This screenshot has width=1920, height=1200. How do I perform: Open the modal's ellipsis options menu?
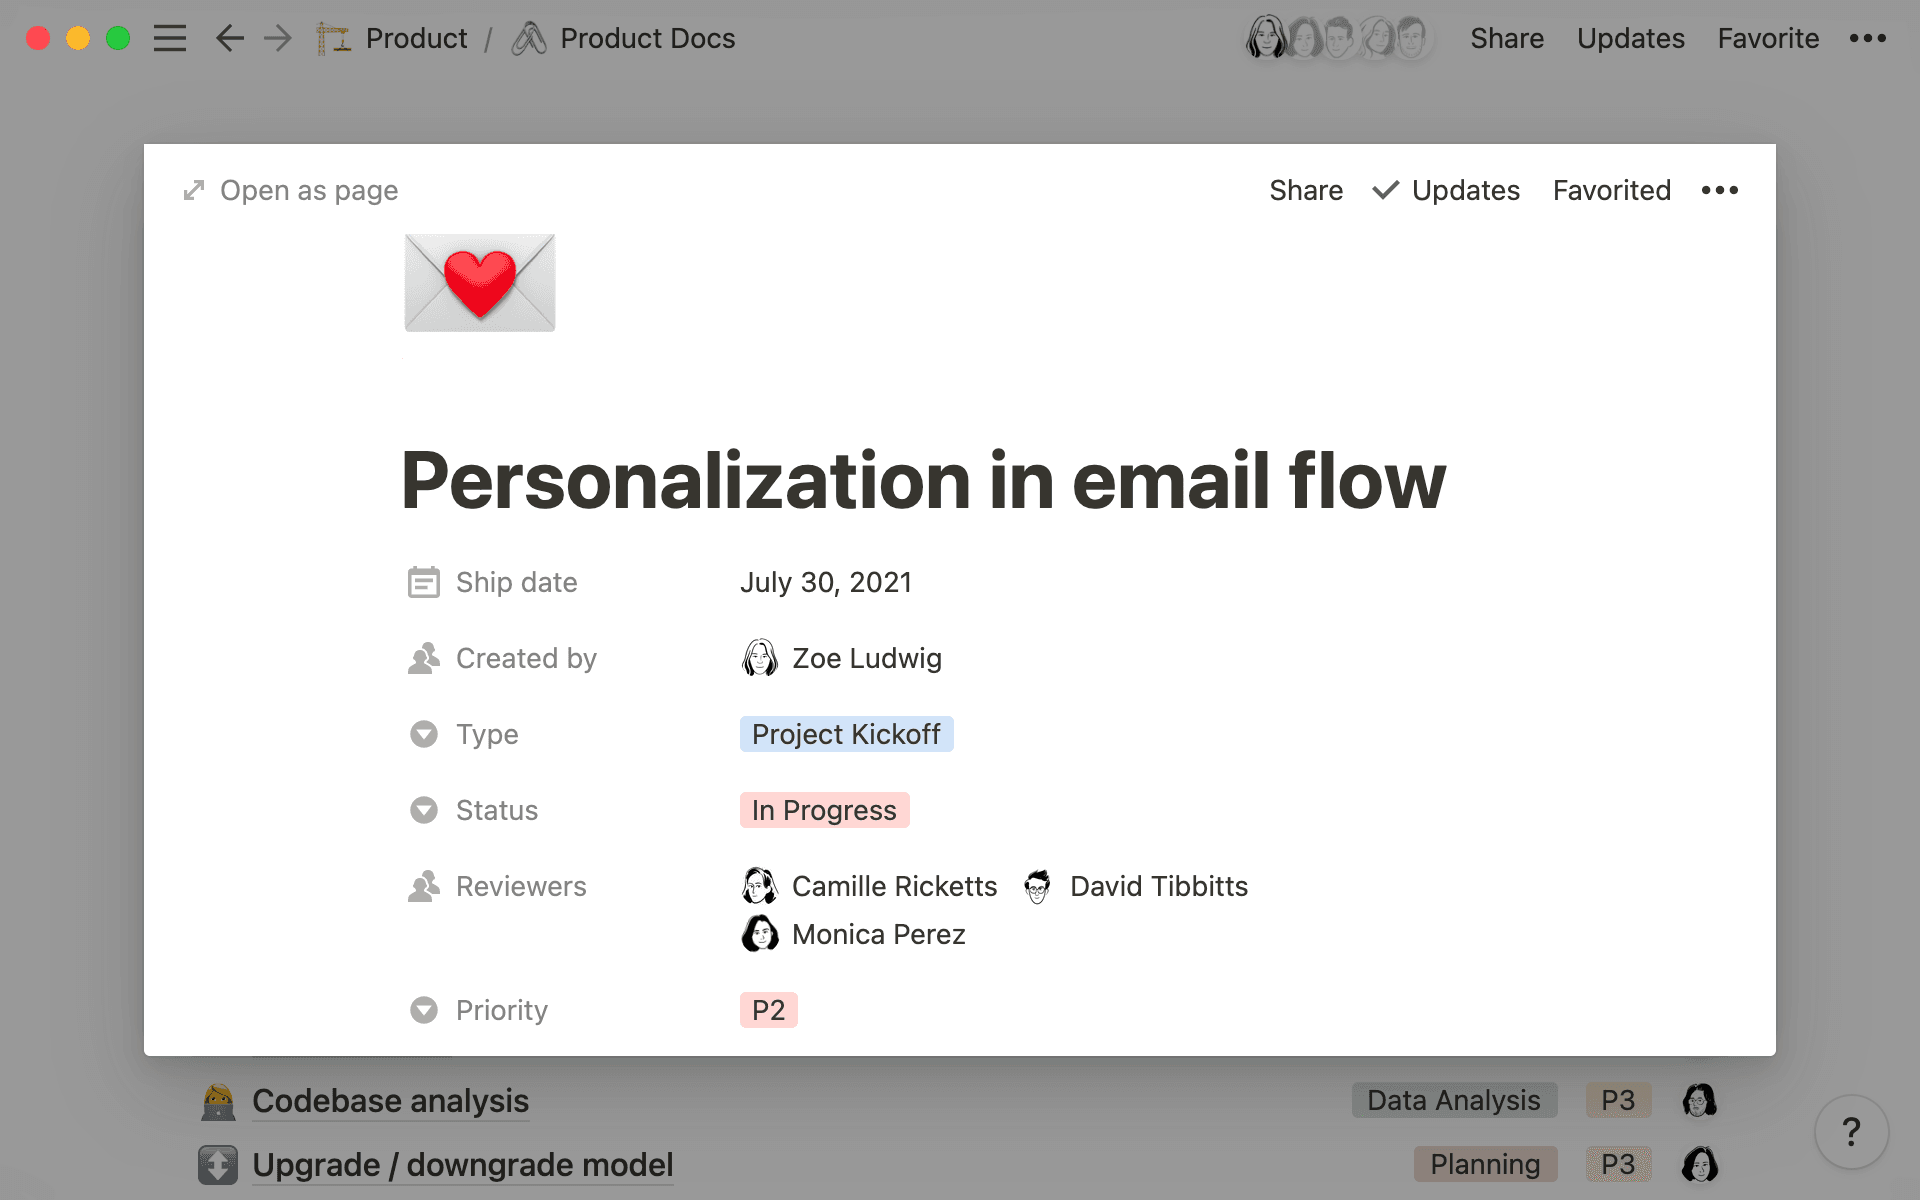tap(1719, 190)
